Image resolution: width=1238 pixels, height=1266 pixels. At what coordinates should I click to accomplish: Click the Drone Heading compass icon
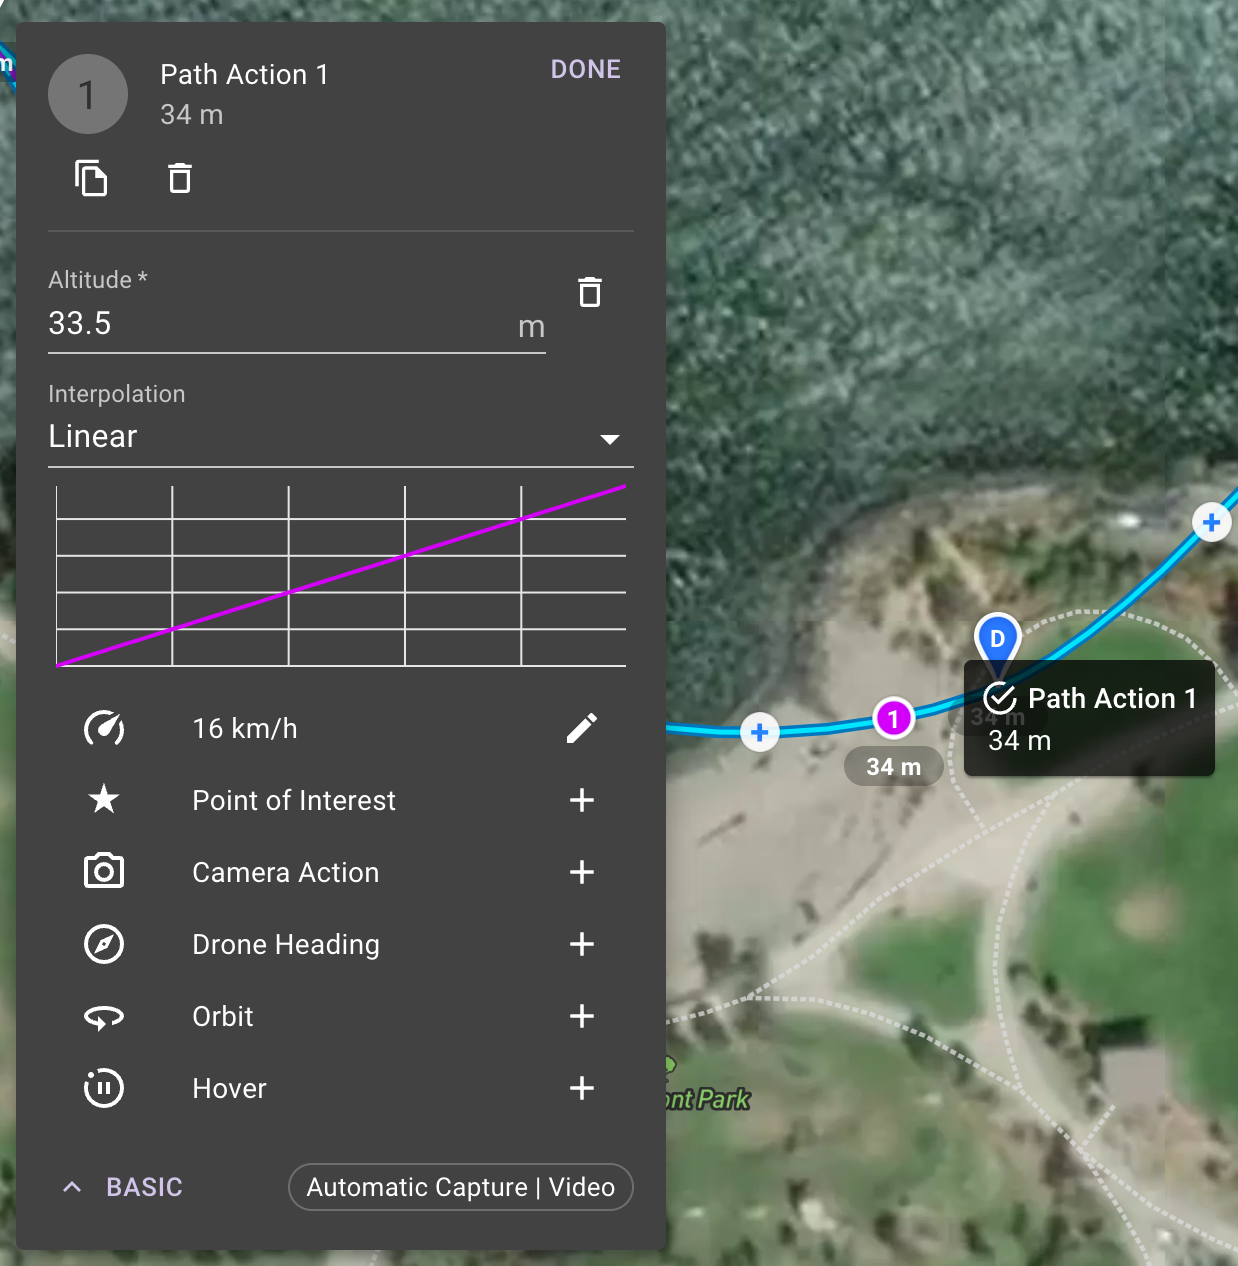click(x=104, y=944)
